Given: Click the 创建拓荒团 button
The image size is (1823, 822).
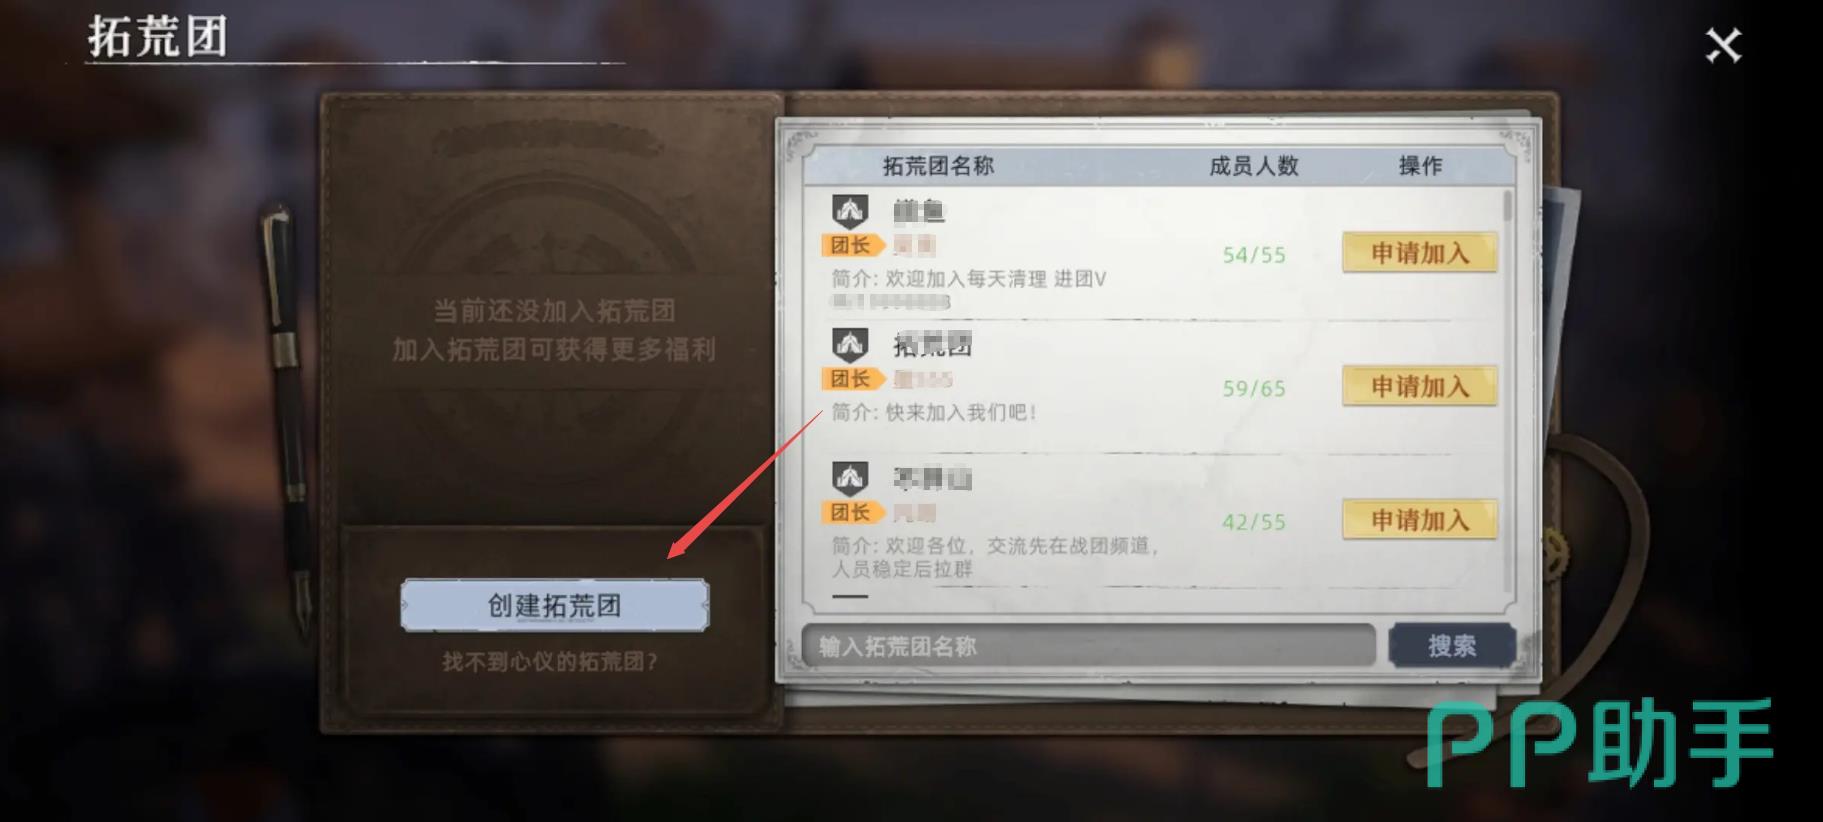Looking at the screenshot, I should (555, 605).
